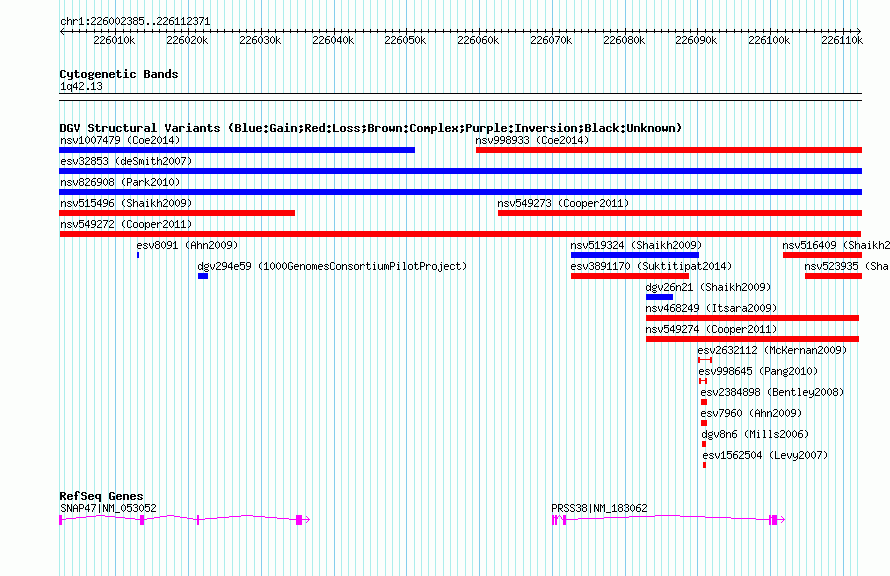Click the nsv549274 (Cooper2011) red bar
The width and height of the screenshot is (890, 576).
tap(752, 339)
